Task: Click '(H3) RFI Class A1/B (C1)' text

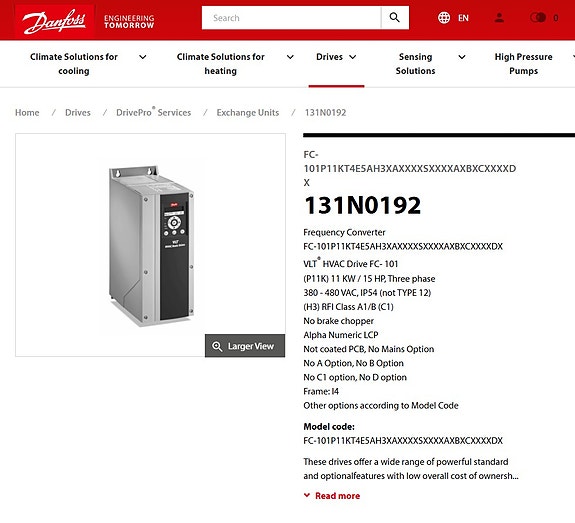Action: [x=348, y=307]
